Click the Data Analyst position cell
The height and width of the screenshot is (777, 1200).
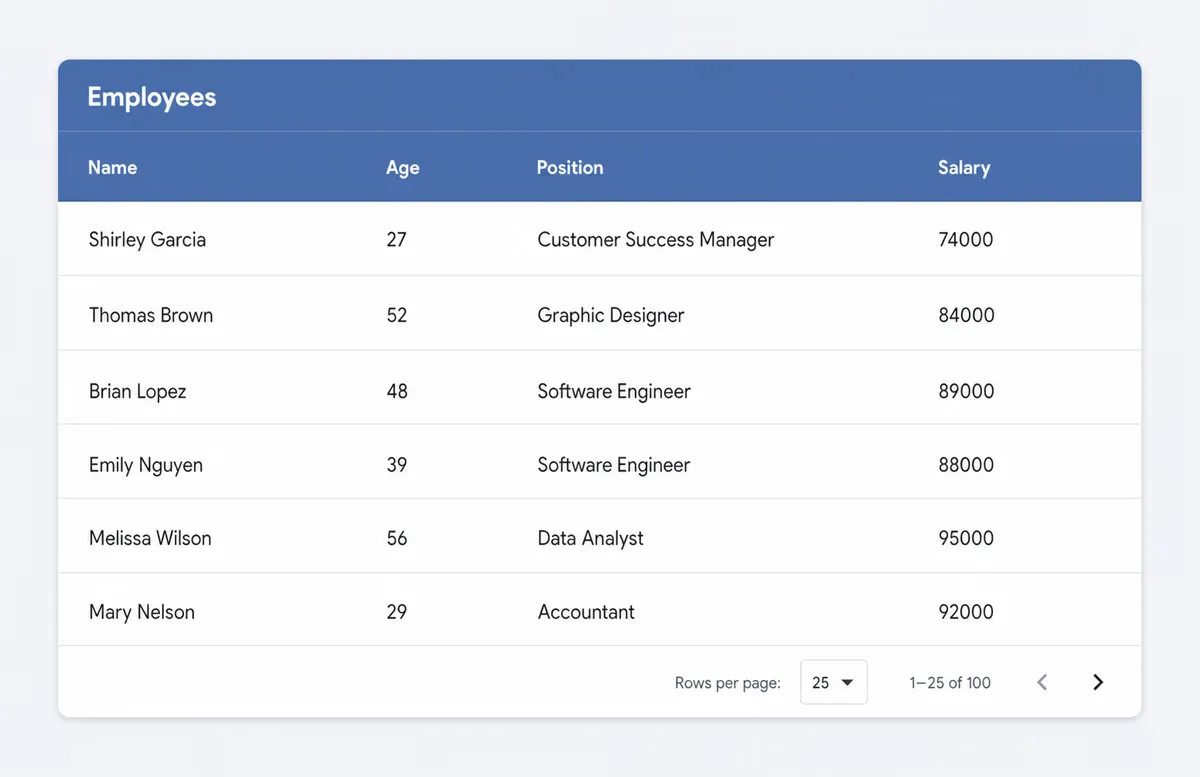591,538
